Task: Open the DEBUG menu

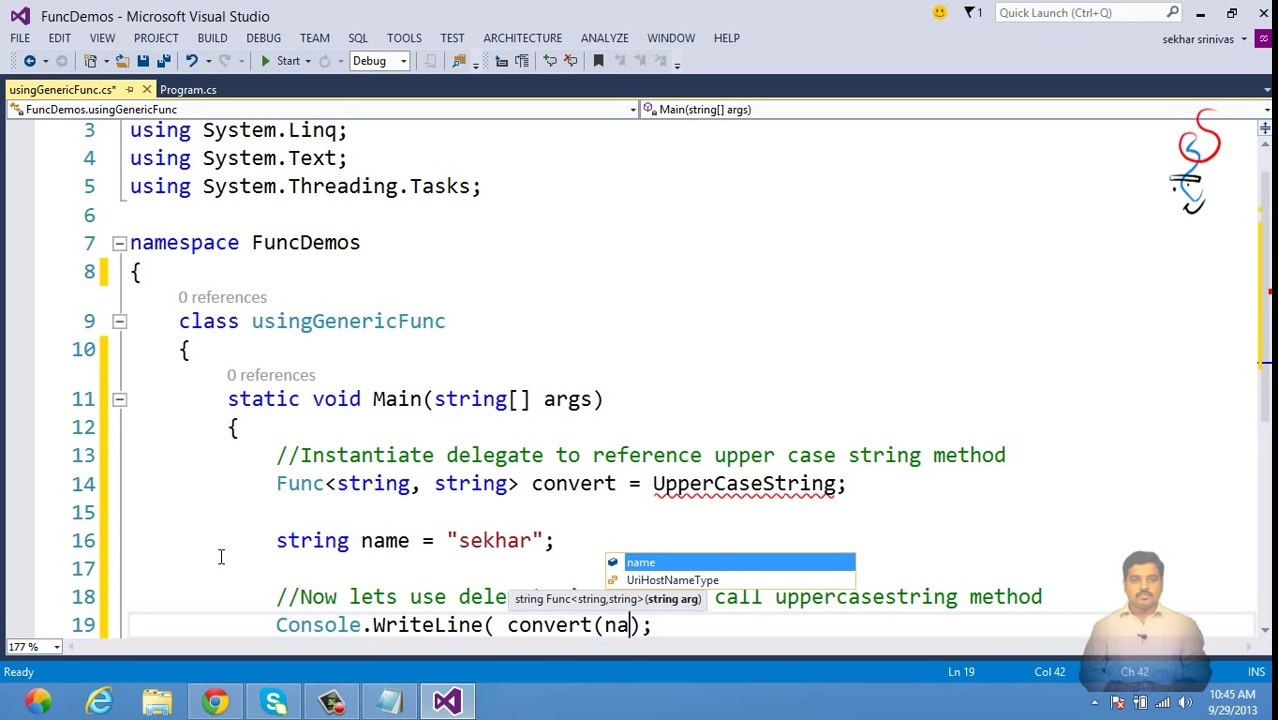Action: click(263, 38)
